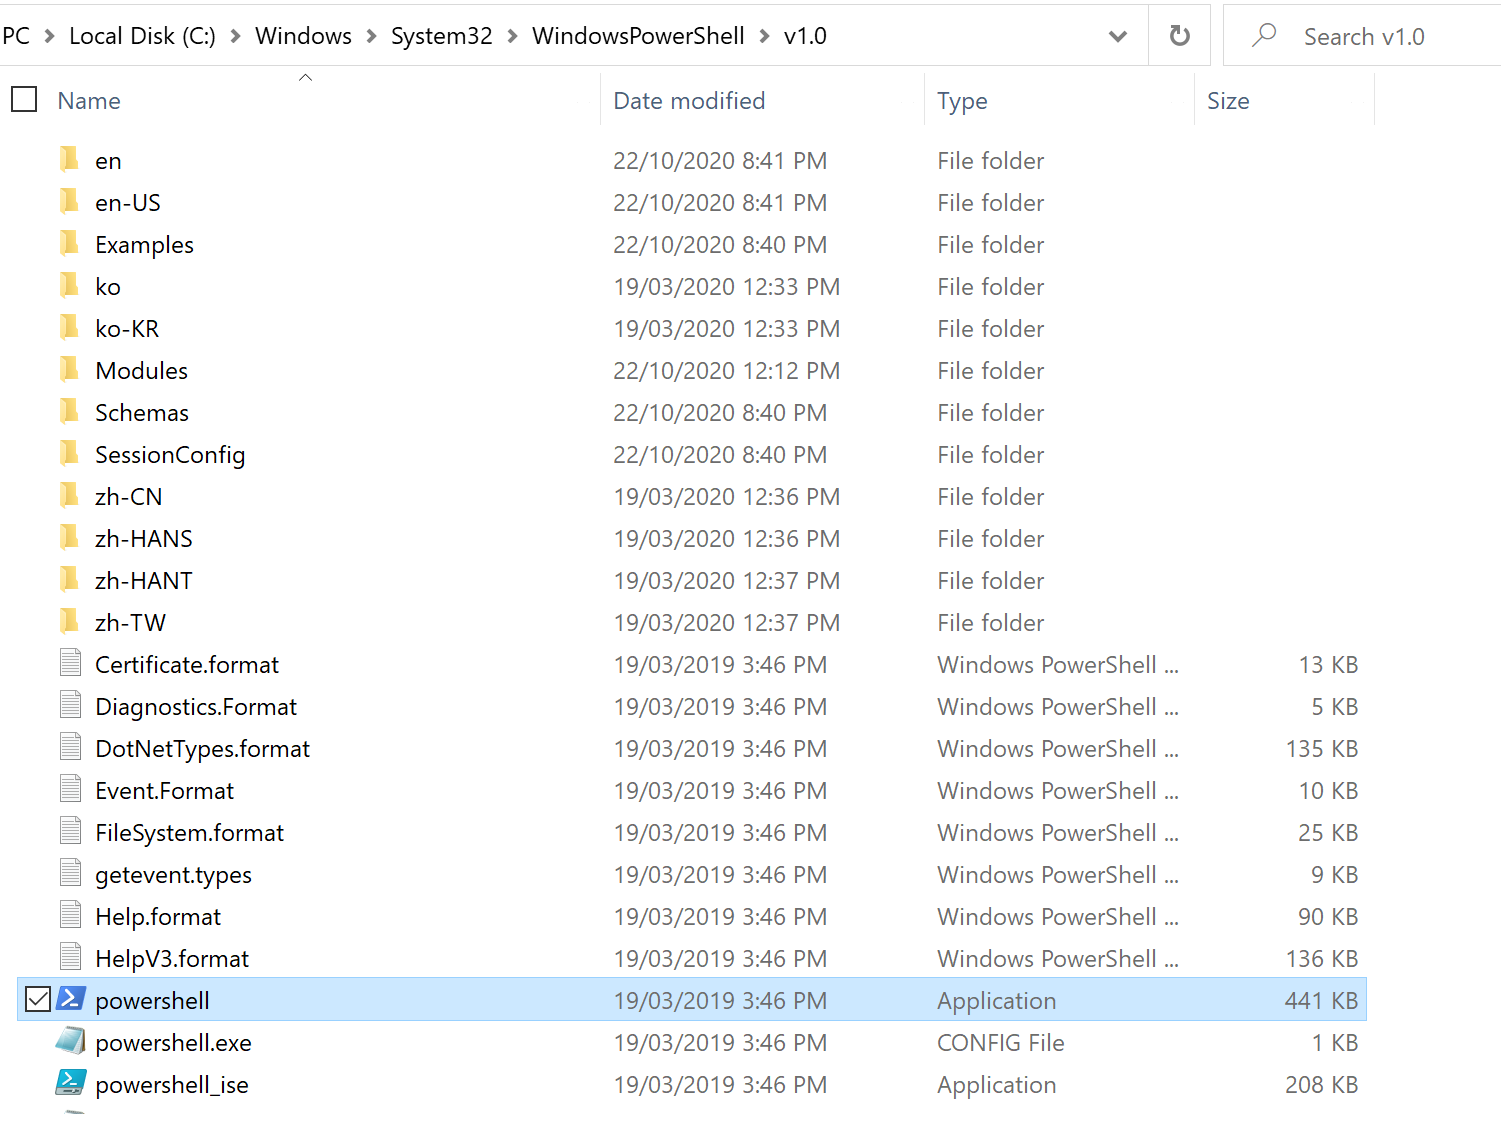This screenshot has width=1501, height=1124.
Task: Select the DotNetTypes.format file name
Action: (x=202, y=749)
